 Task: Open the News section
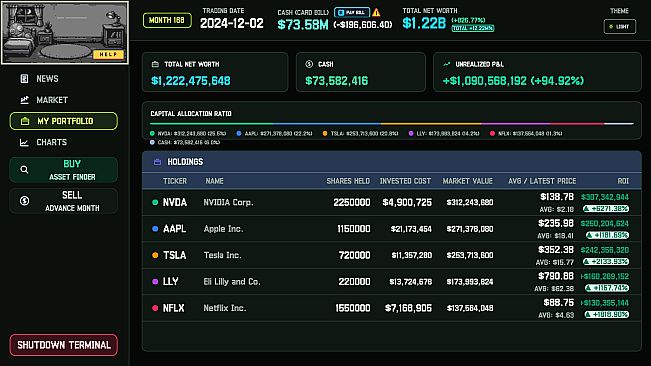point(63,78)
